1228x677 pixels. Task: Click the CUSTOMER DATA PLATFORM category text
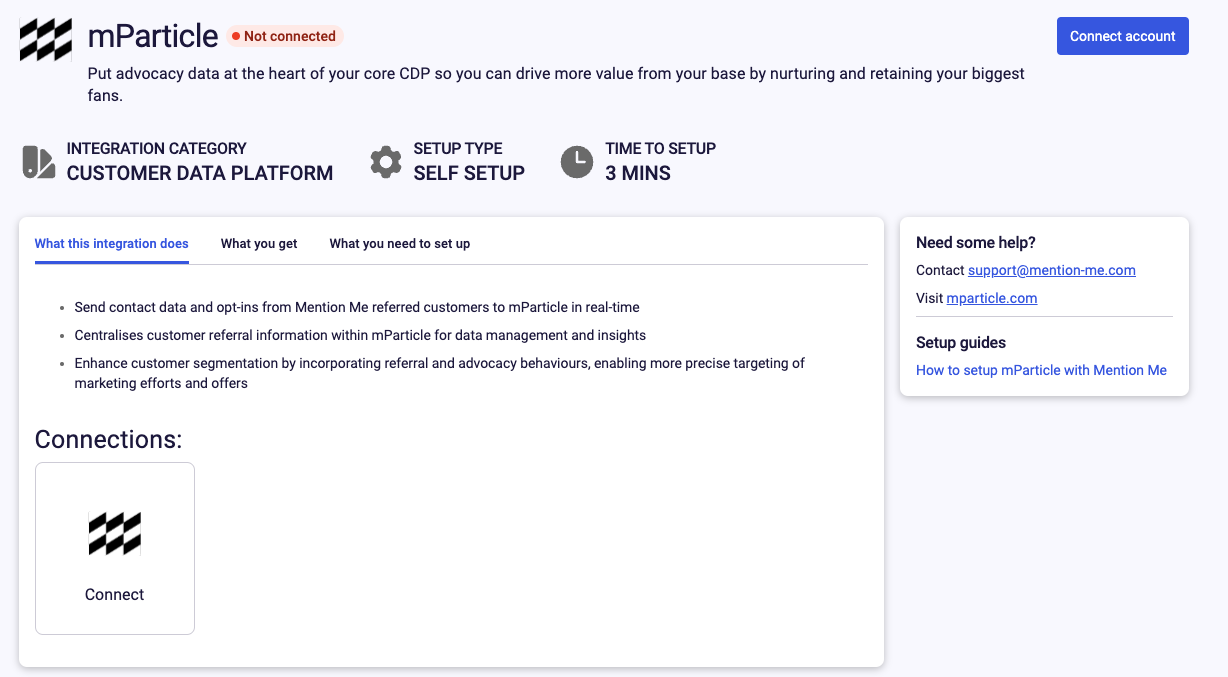click(200, 173)
